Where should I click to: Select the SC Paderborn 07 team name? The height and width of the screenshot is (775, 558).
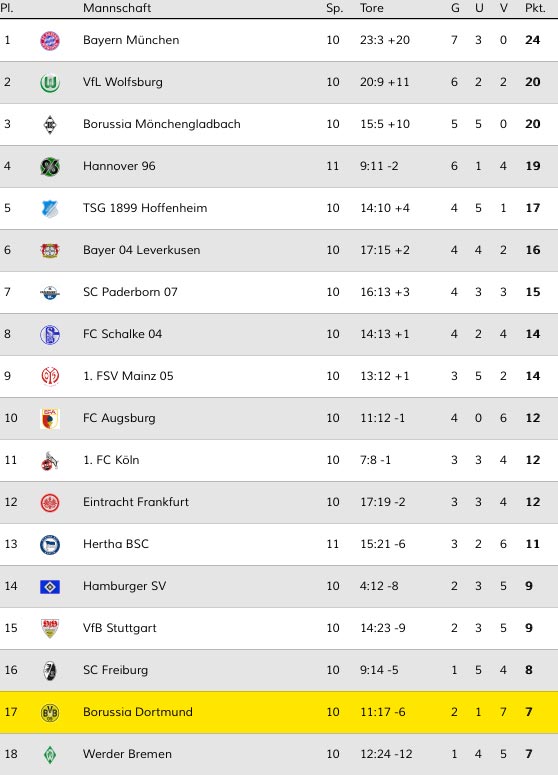130,292
